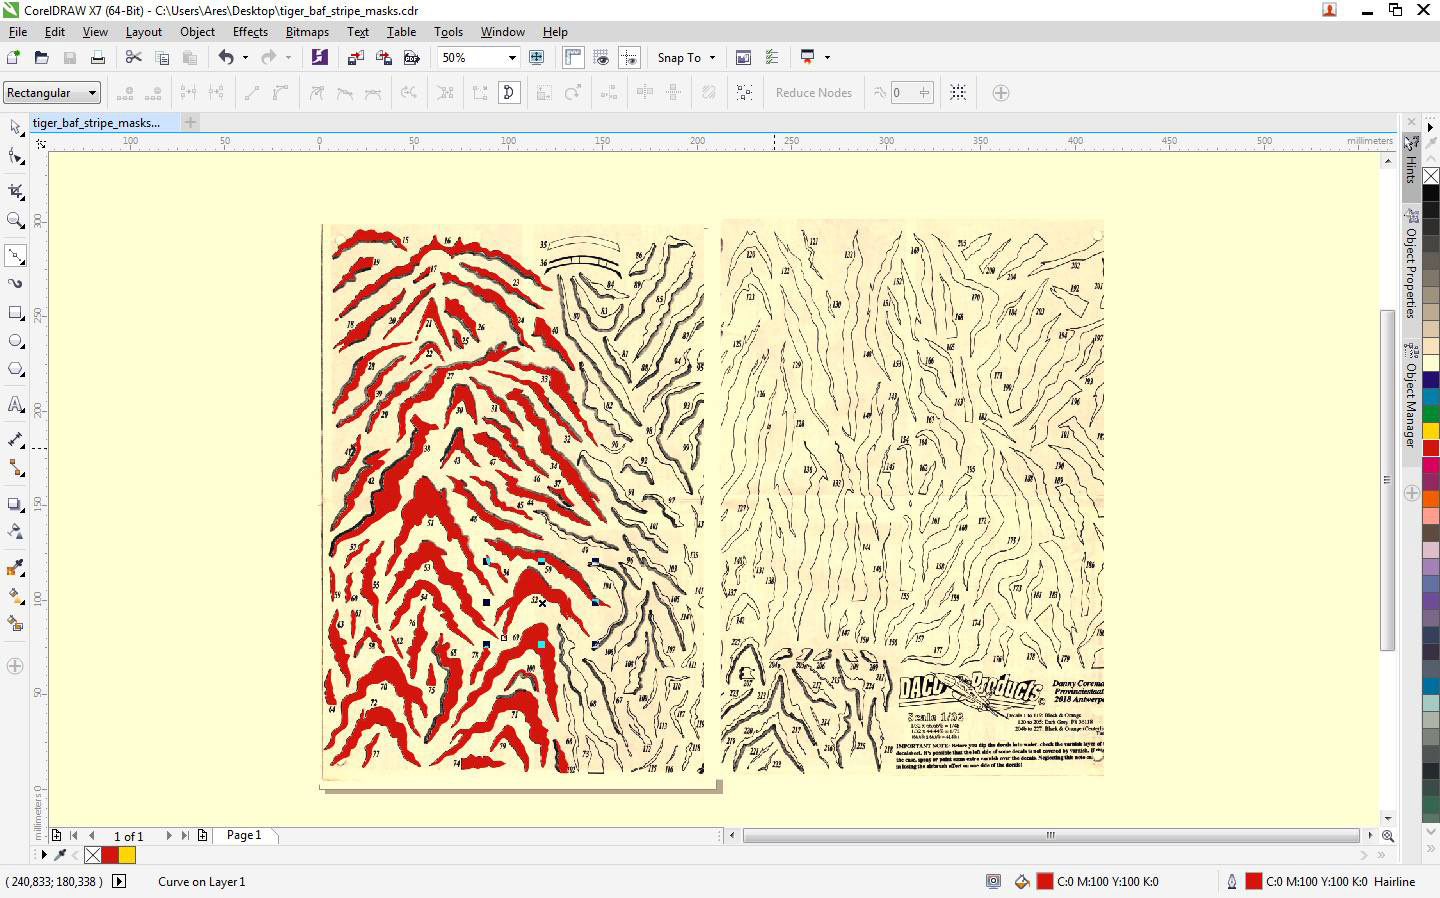The height and width of the screenshot is (898, 1440).
Task: Select the Page 1 tab
Action: (244, 835)
